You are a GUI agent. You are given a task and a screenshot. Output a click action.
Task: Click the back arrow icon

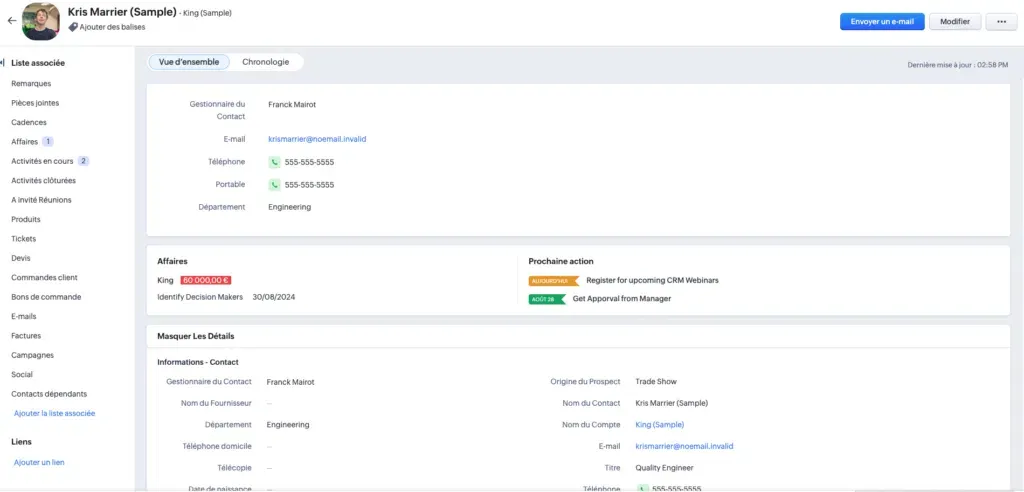11,20
